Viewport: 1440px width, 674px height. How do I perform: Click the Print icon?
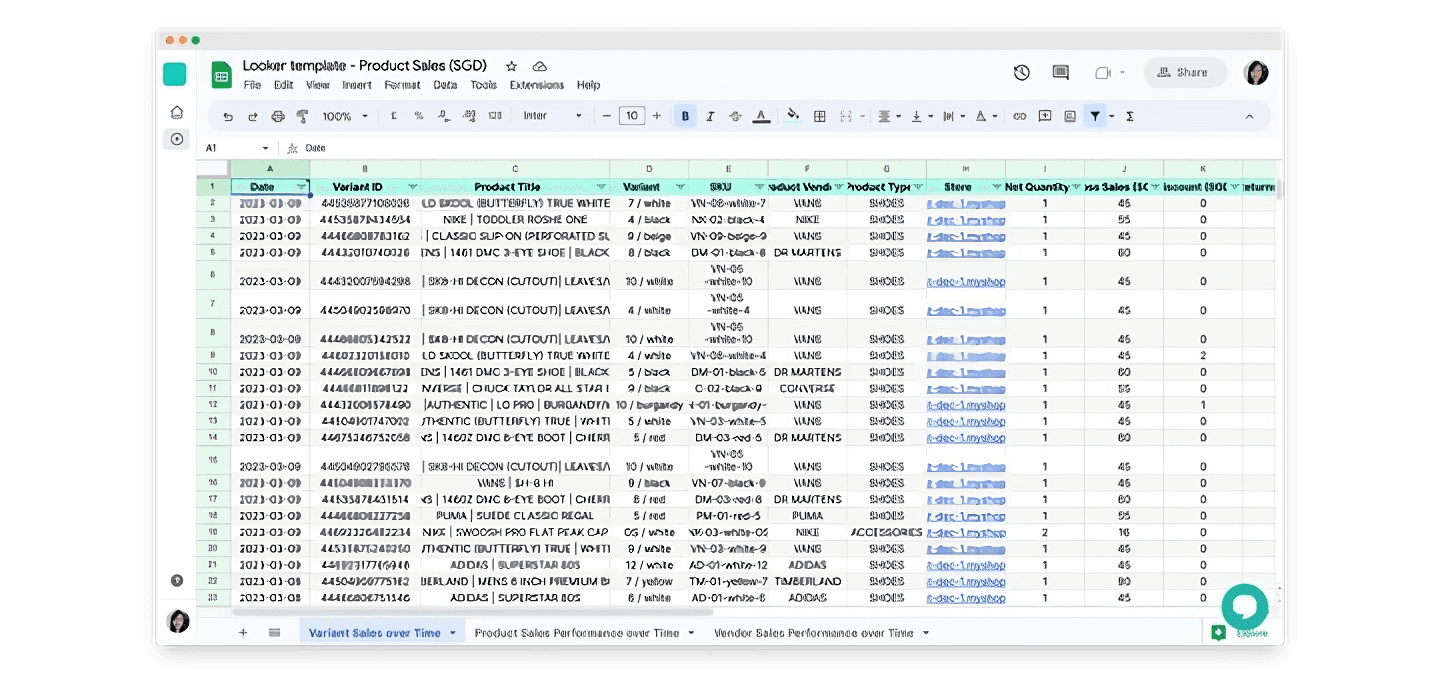click(x=278, y=116)
